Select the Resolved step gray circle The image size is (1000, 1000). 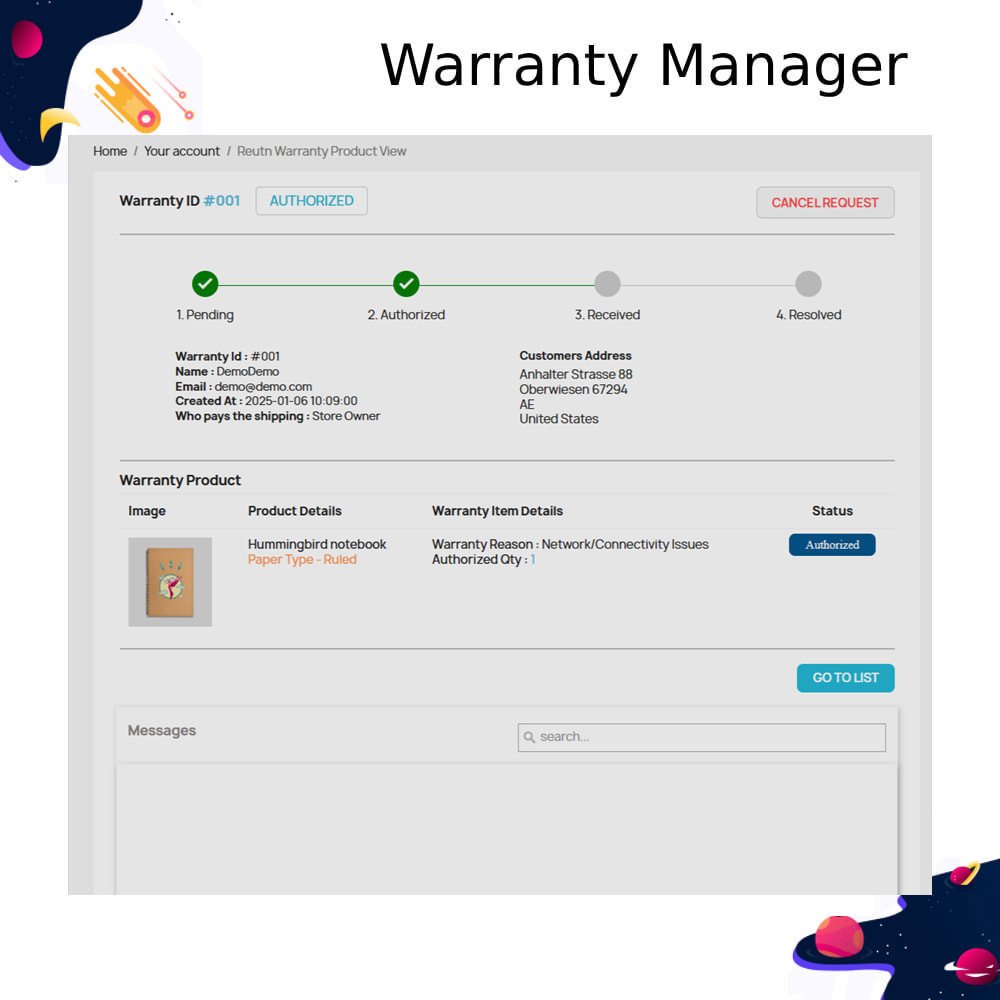(808, 284)
